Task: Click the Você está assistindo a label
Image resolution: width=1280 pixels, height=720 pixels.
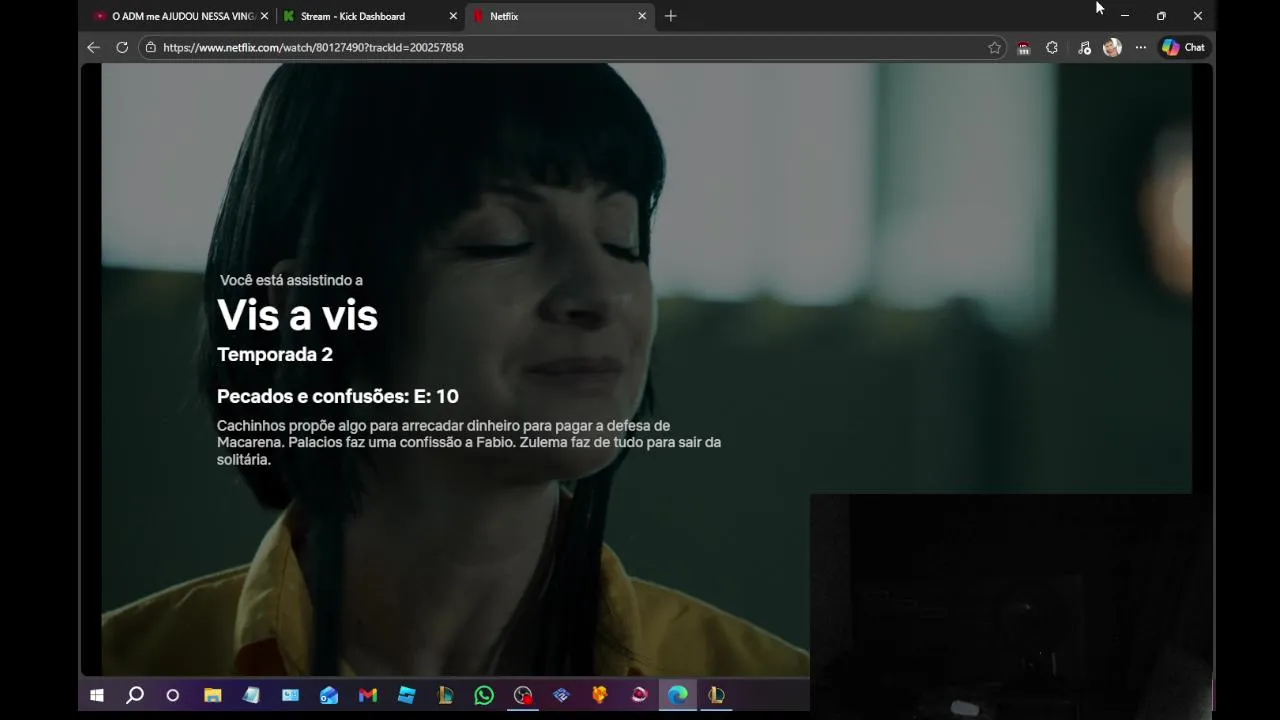Action: (291, 280)
